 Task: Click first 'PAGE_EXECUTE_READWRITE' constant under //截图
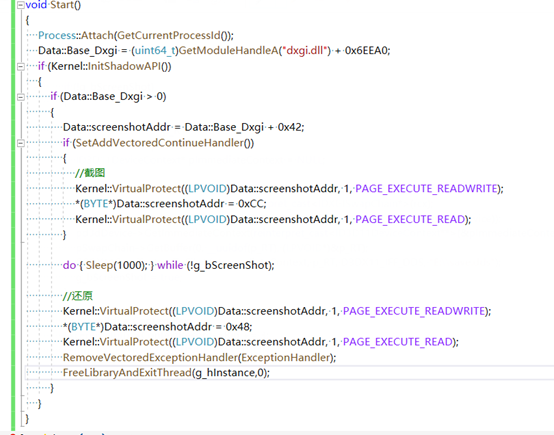tap(426, 189)
